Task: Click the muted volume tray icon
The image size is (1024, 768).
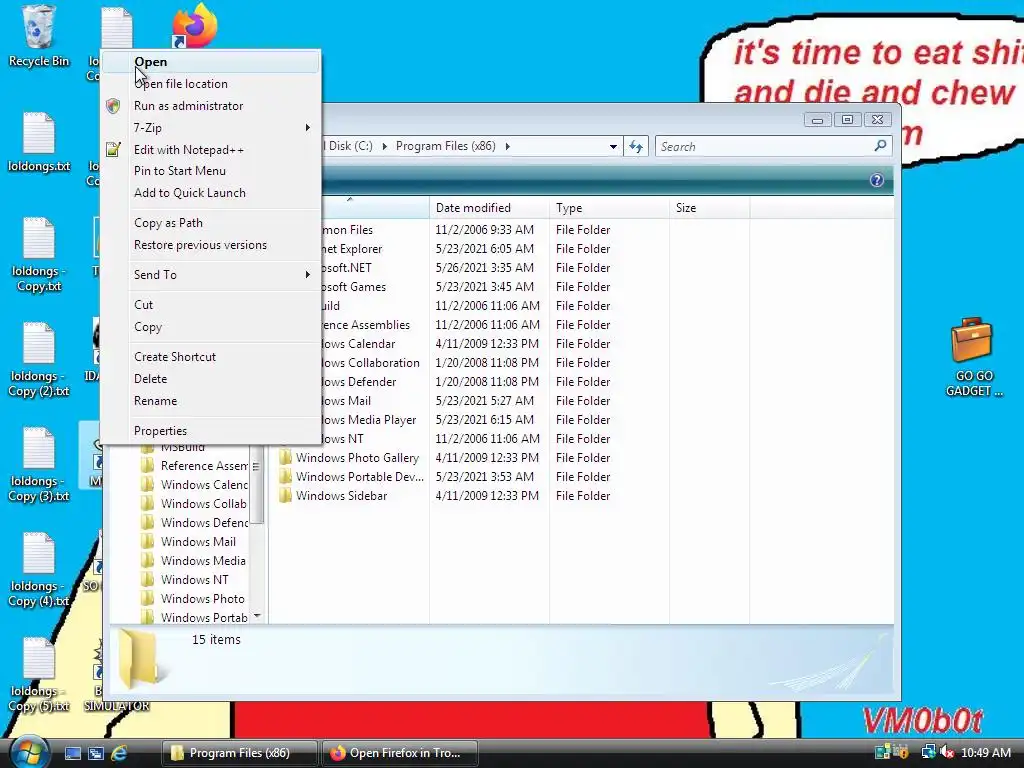Action: click(946, 753)
